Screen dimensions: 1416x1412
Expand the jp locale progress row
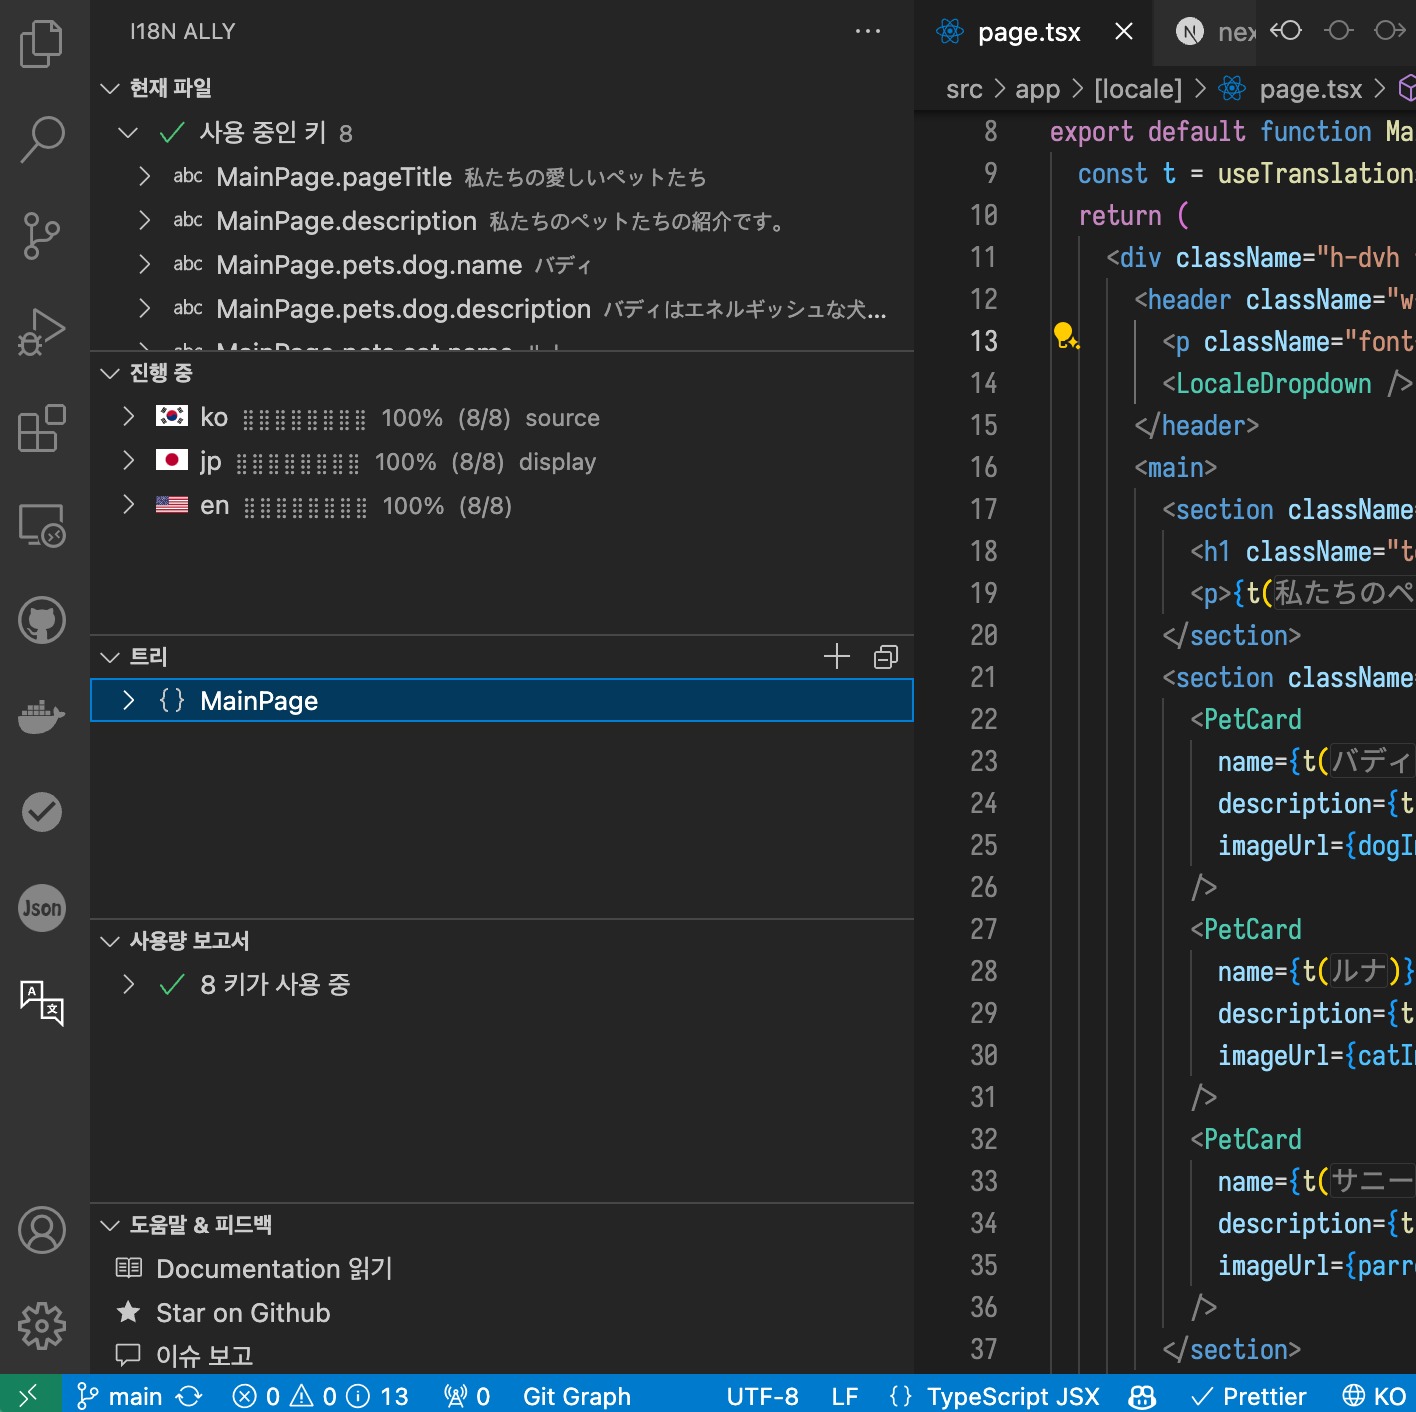pos(128,460)
